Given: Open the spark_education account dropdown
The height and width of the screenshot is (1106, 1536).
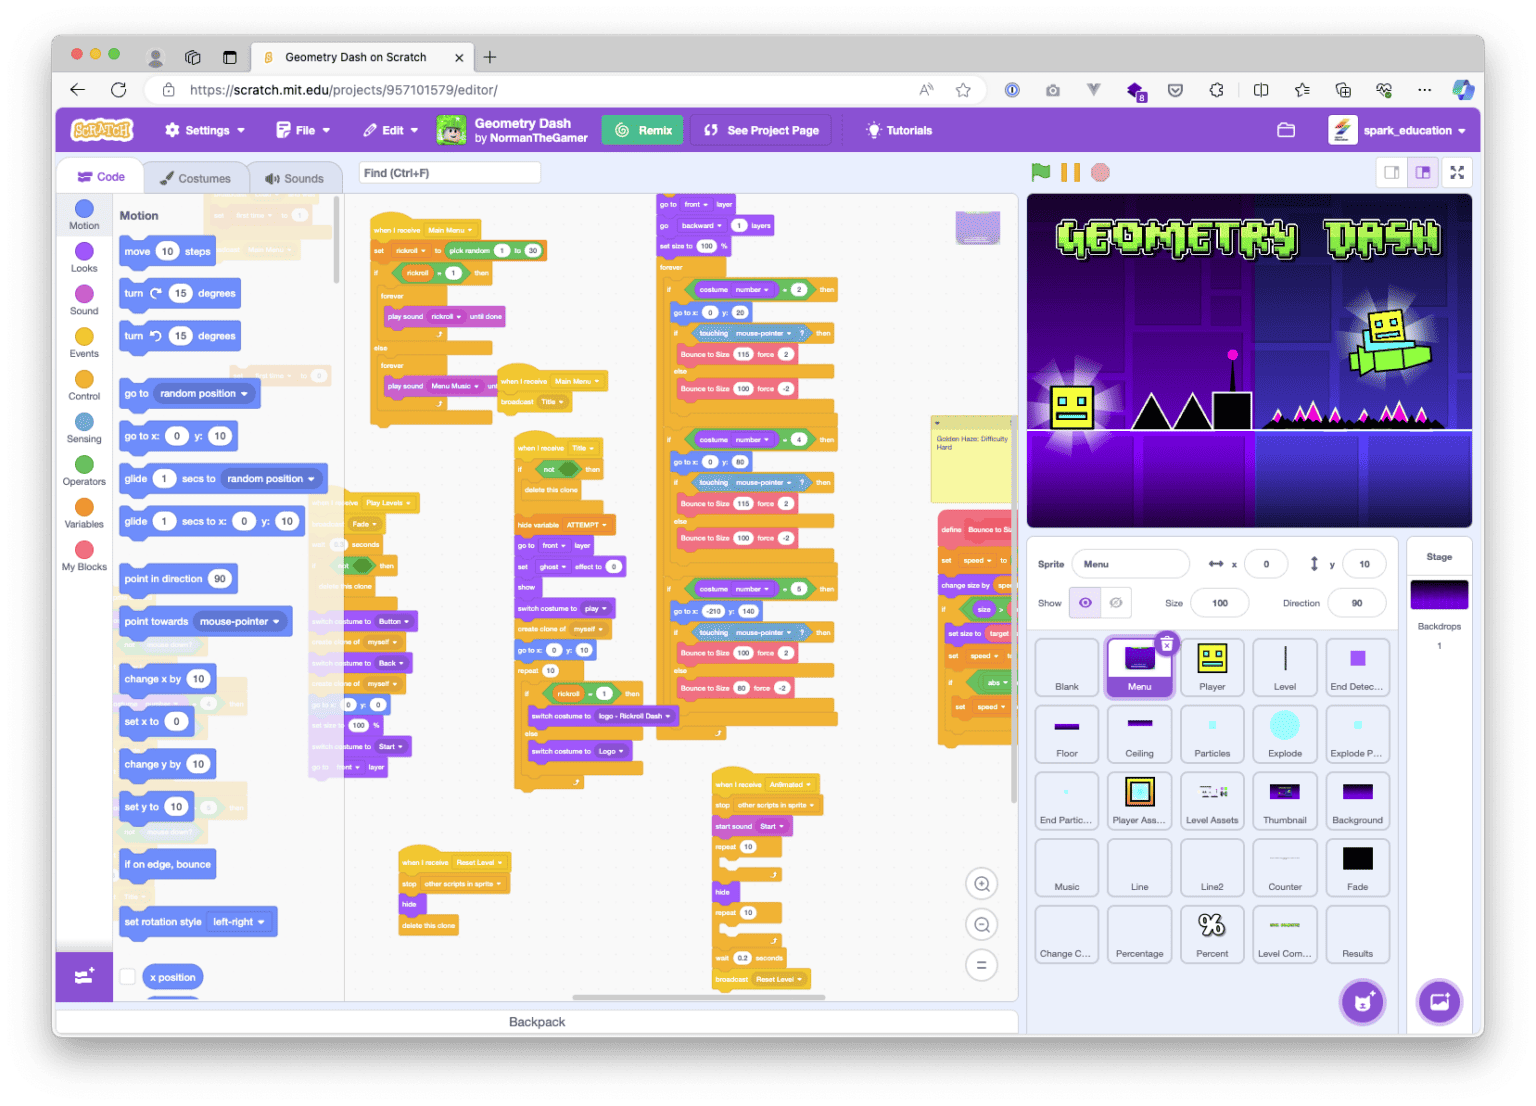Looking at the screenshot, I should pyautogui.click(x=1397, y=130).
